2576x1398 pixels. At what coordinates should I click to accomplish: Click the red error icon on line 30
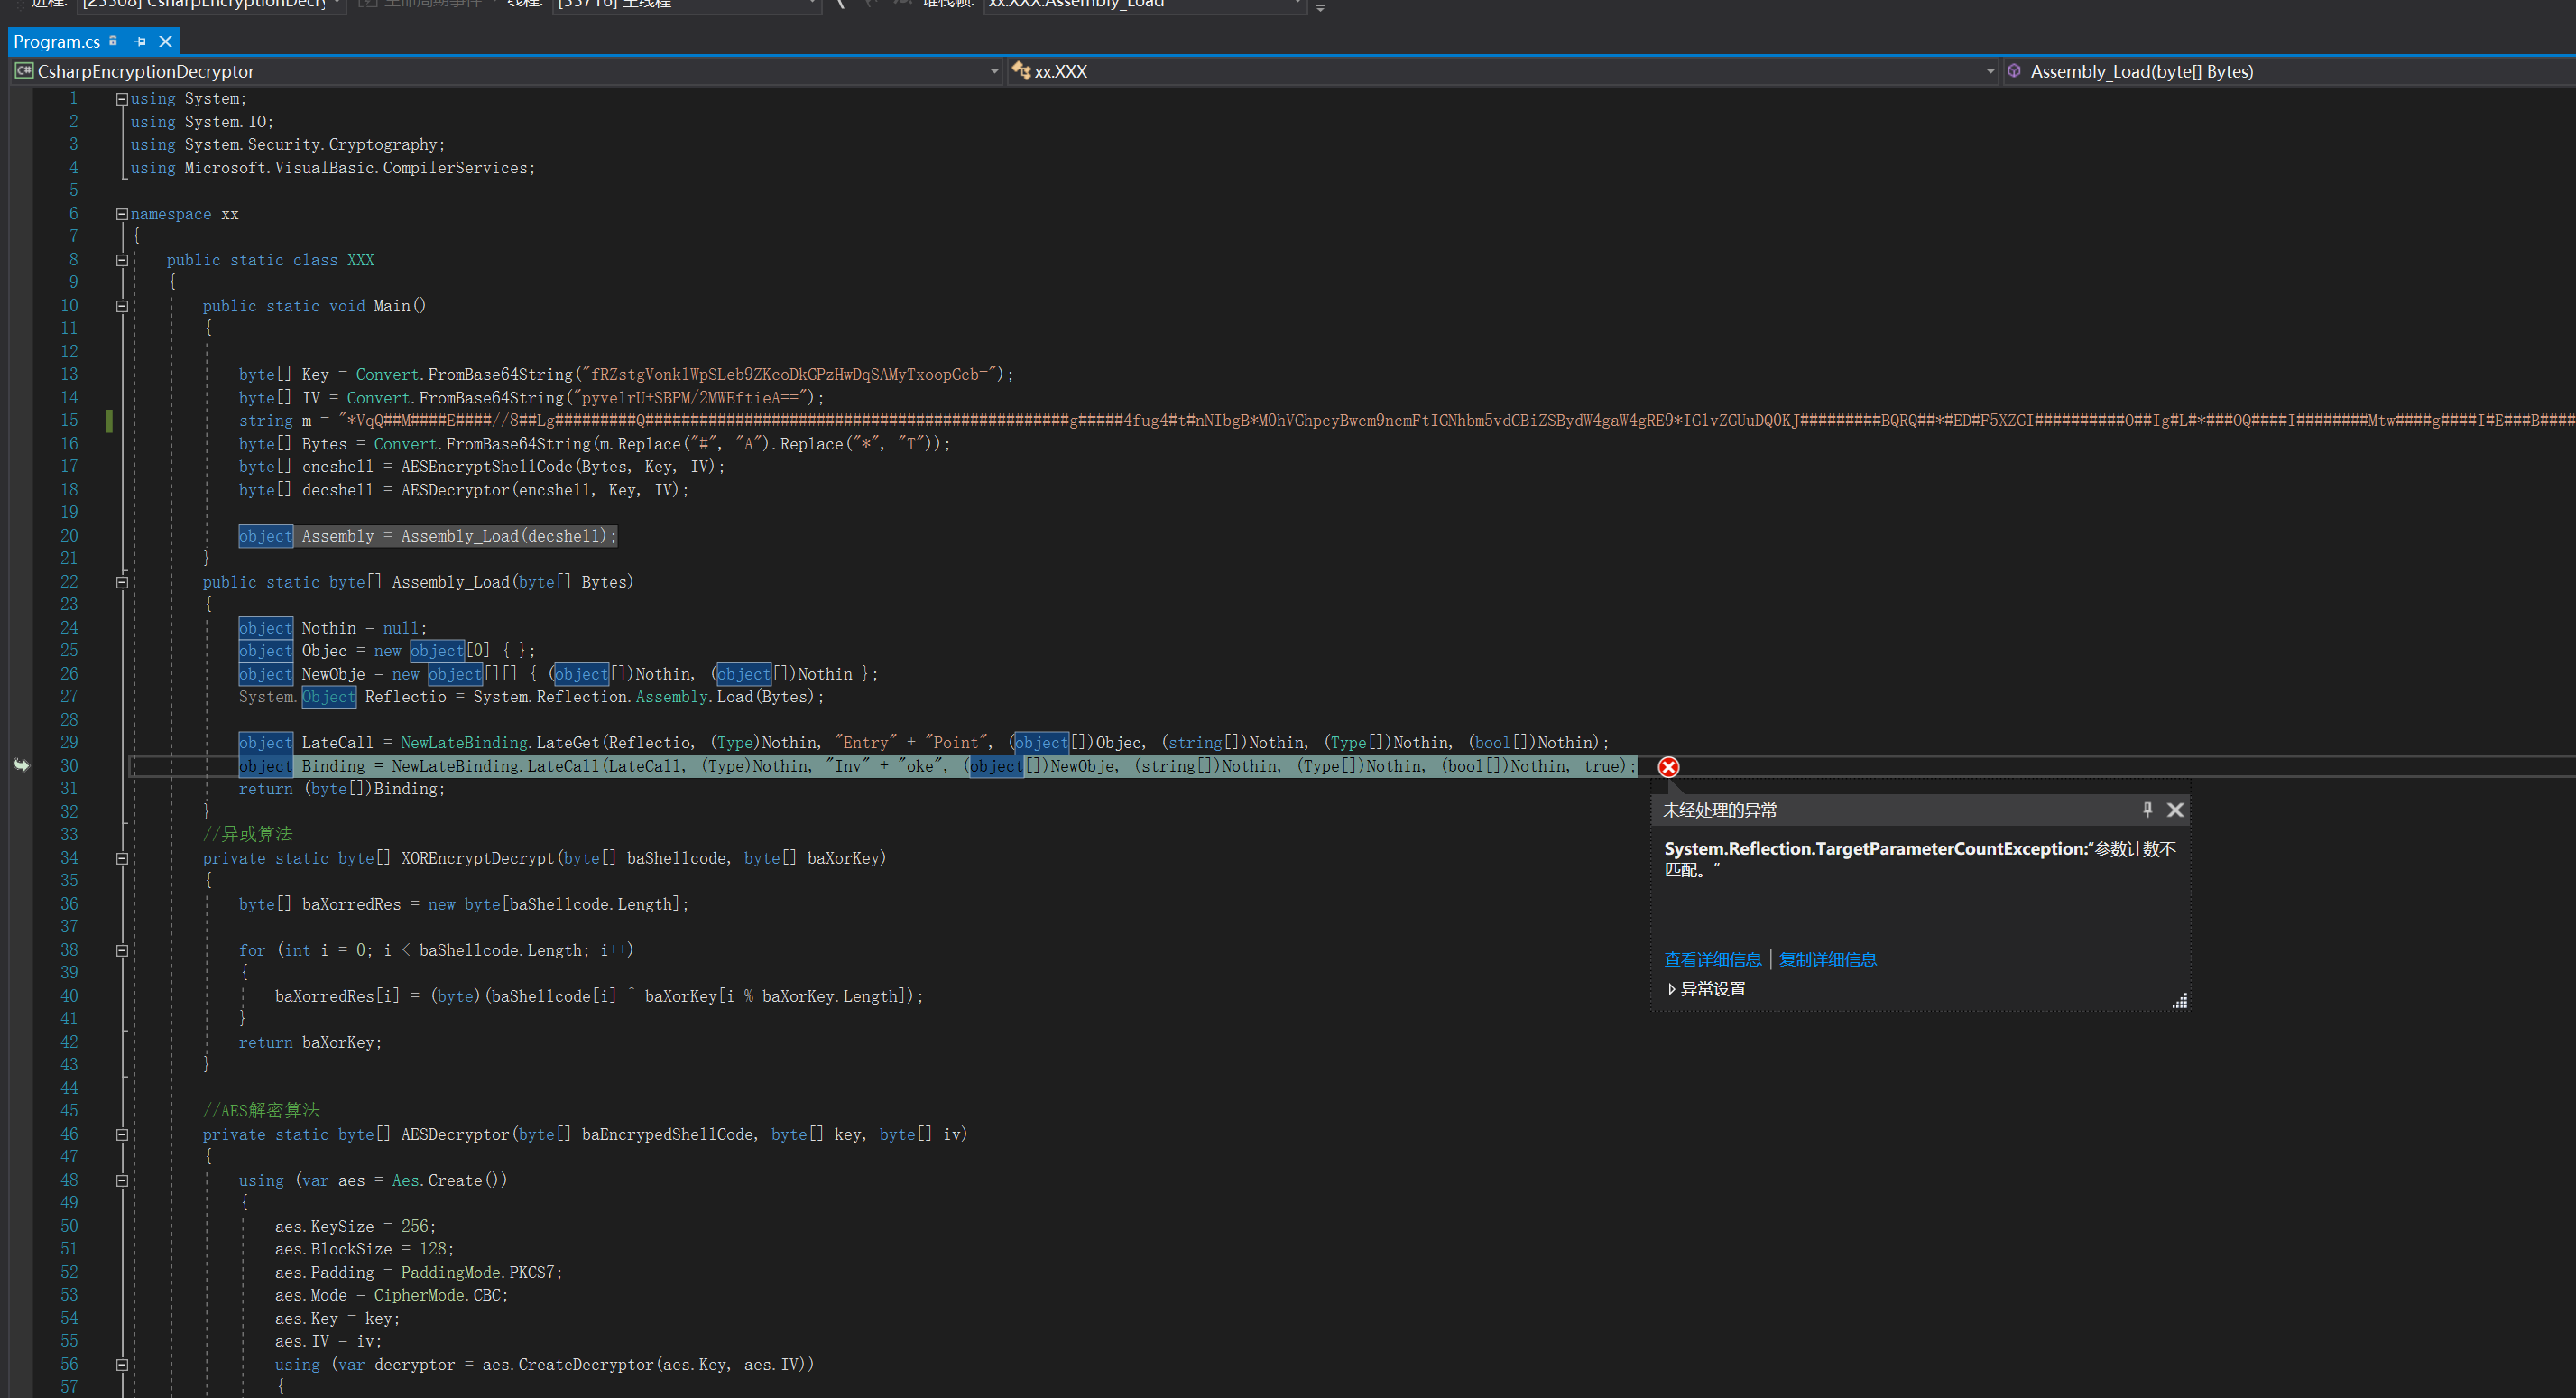(x=1668, y=767)
